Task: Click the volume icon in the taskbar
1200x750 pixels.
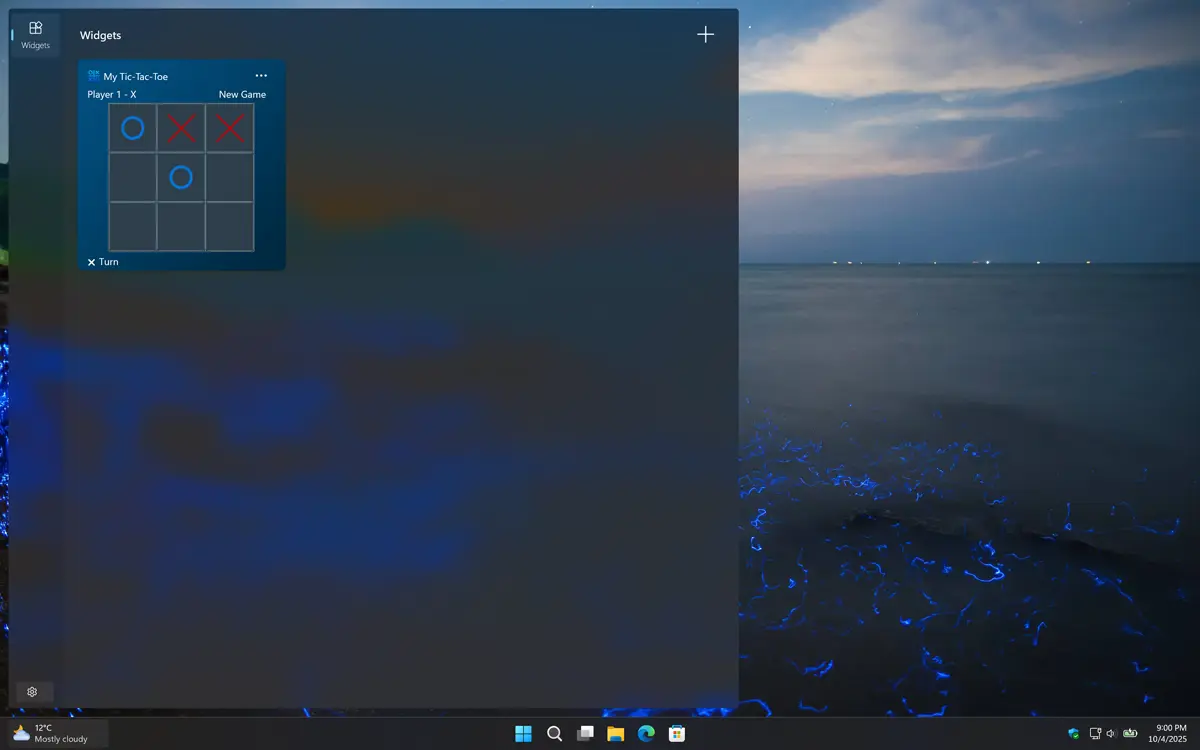Action: coord(1111,733)
